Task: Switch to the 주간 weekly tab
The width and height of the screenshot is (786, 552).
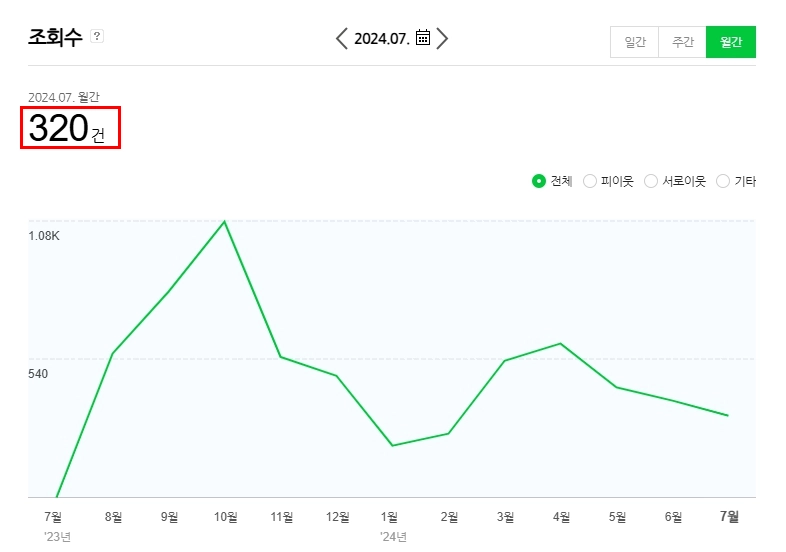Action: pos(682,42)
